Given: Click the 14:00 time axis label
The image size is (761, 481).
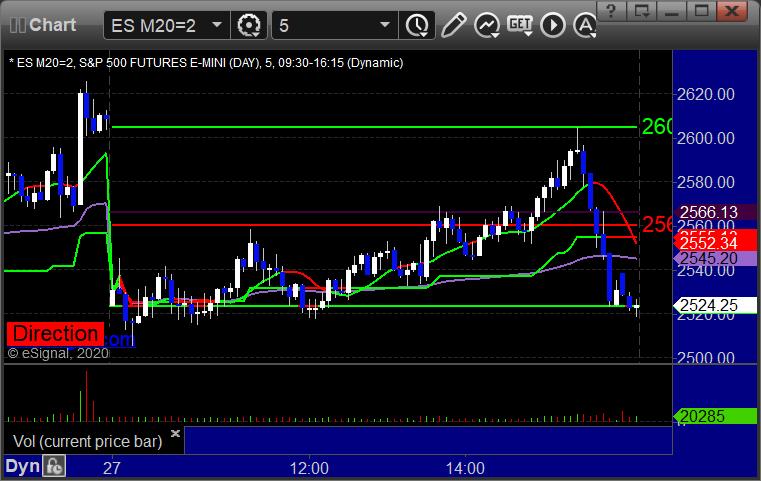Looking at the screenshot, I should pos(465,468).
